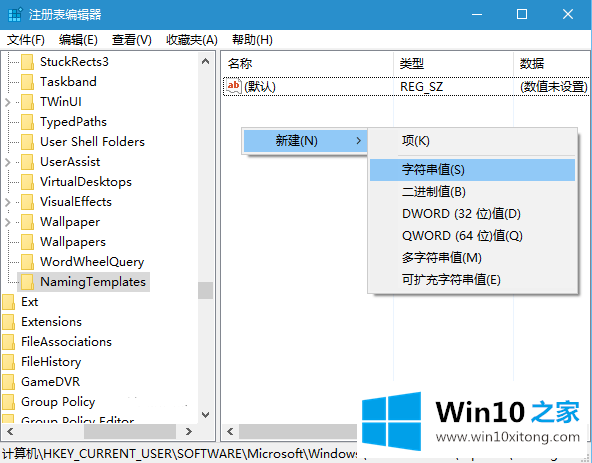Viewport: 592px width, 463px height.
Task: Click the FileAssociations folder icon
Action: click(8, 342)
